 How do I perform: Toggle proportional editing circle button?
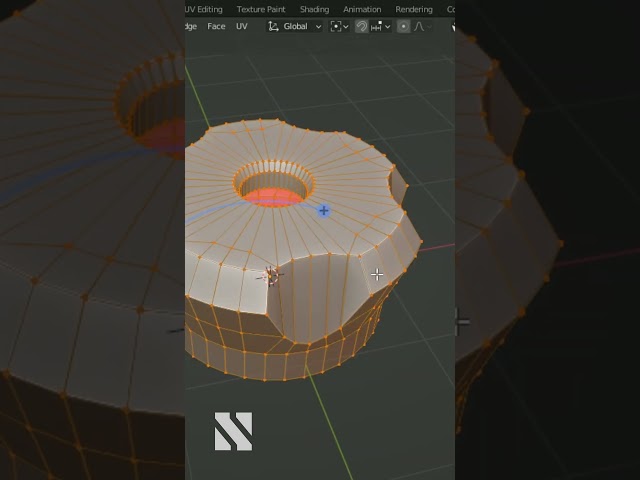tap(403, 27)
